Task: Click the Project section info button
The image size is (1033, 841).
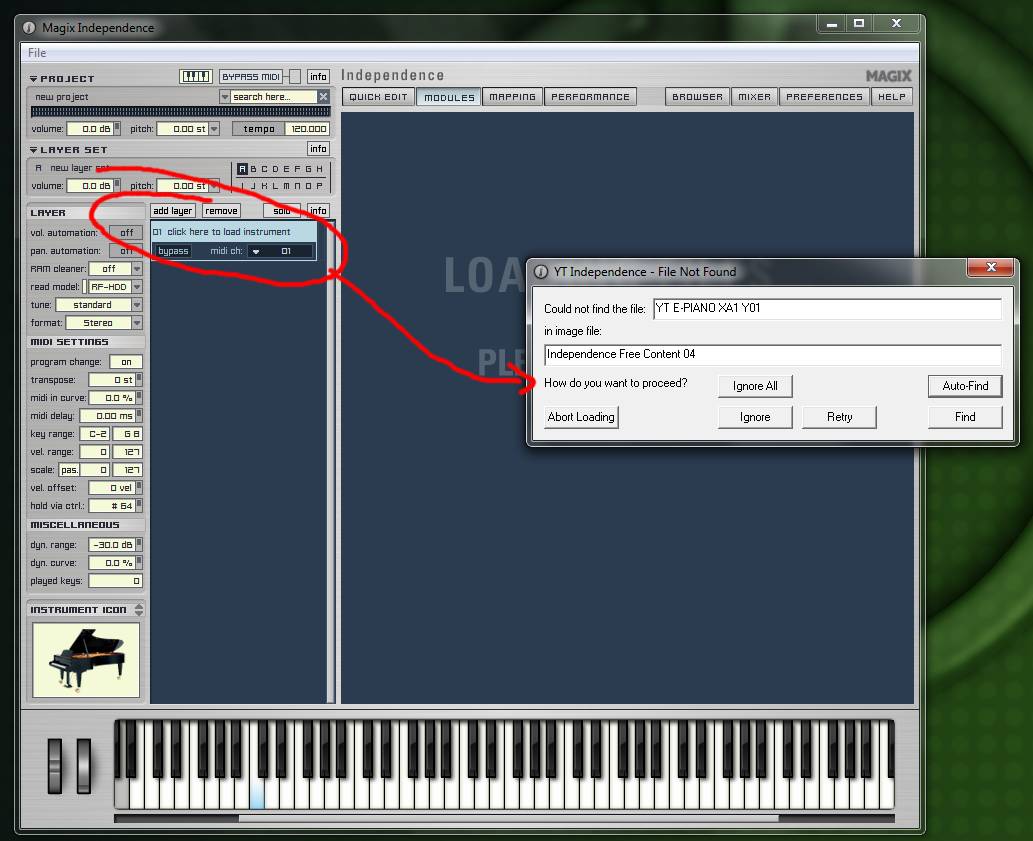Action: [318, 76]
